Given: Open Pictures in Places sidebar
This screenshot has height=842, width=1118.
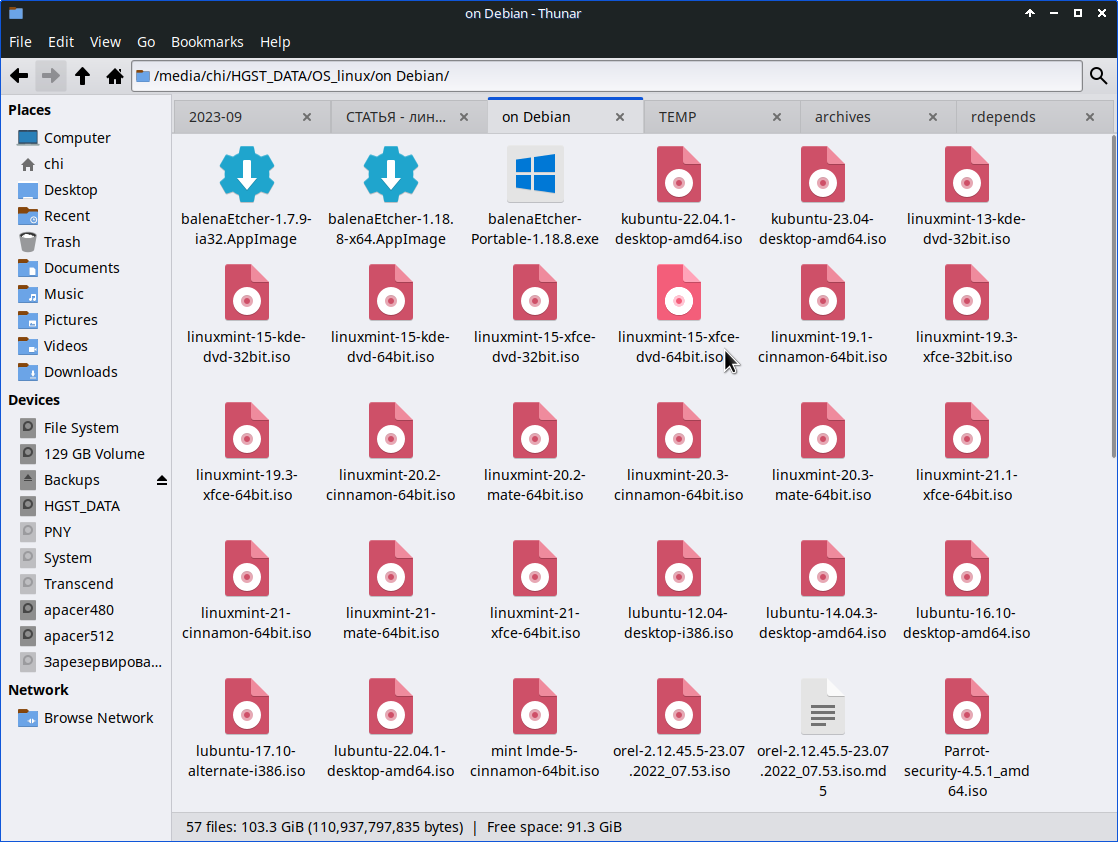Looking at the screenshot, I should click(71, 320).
